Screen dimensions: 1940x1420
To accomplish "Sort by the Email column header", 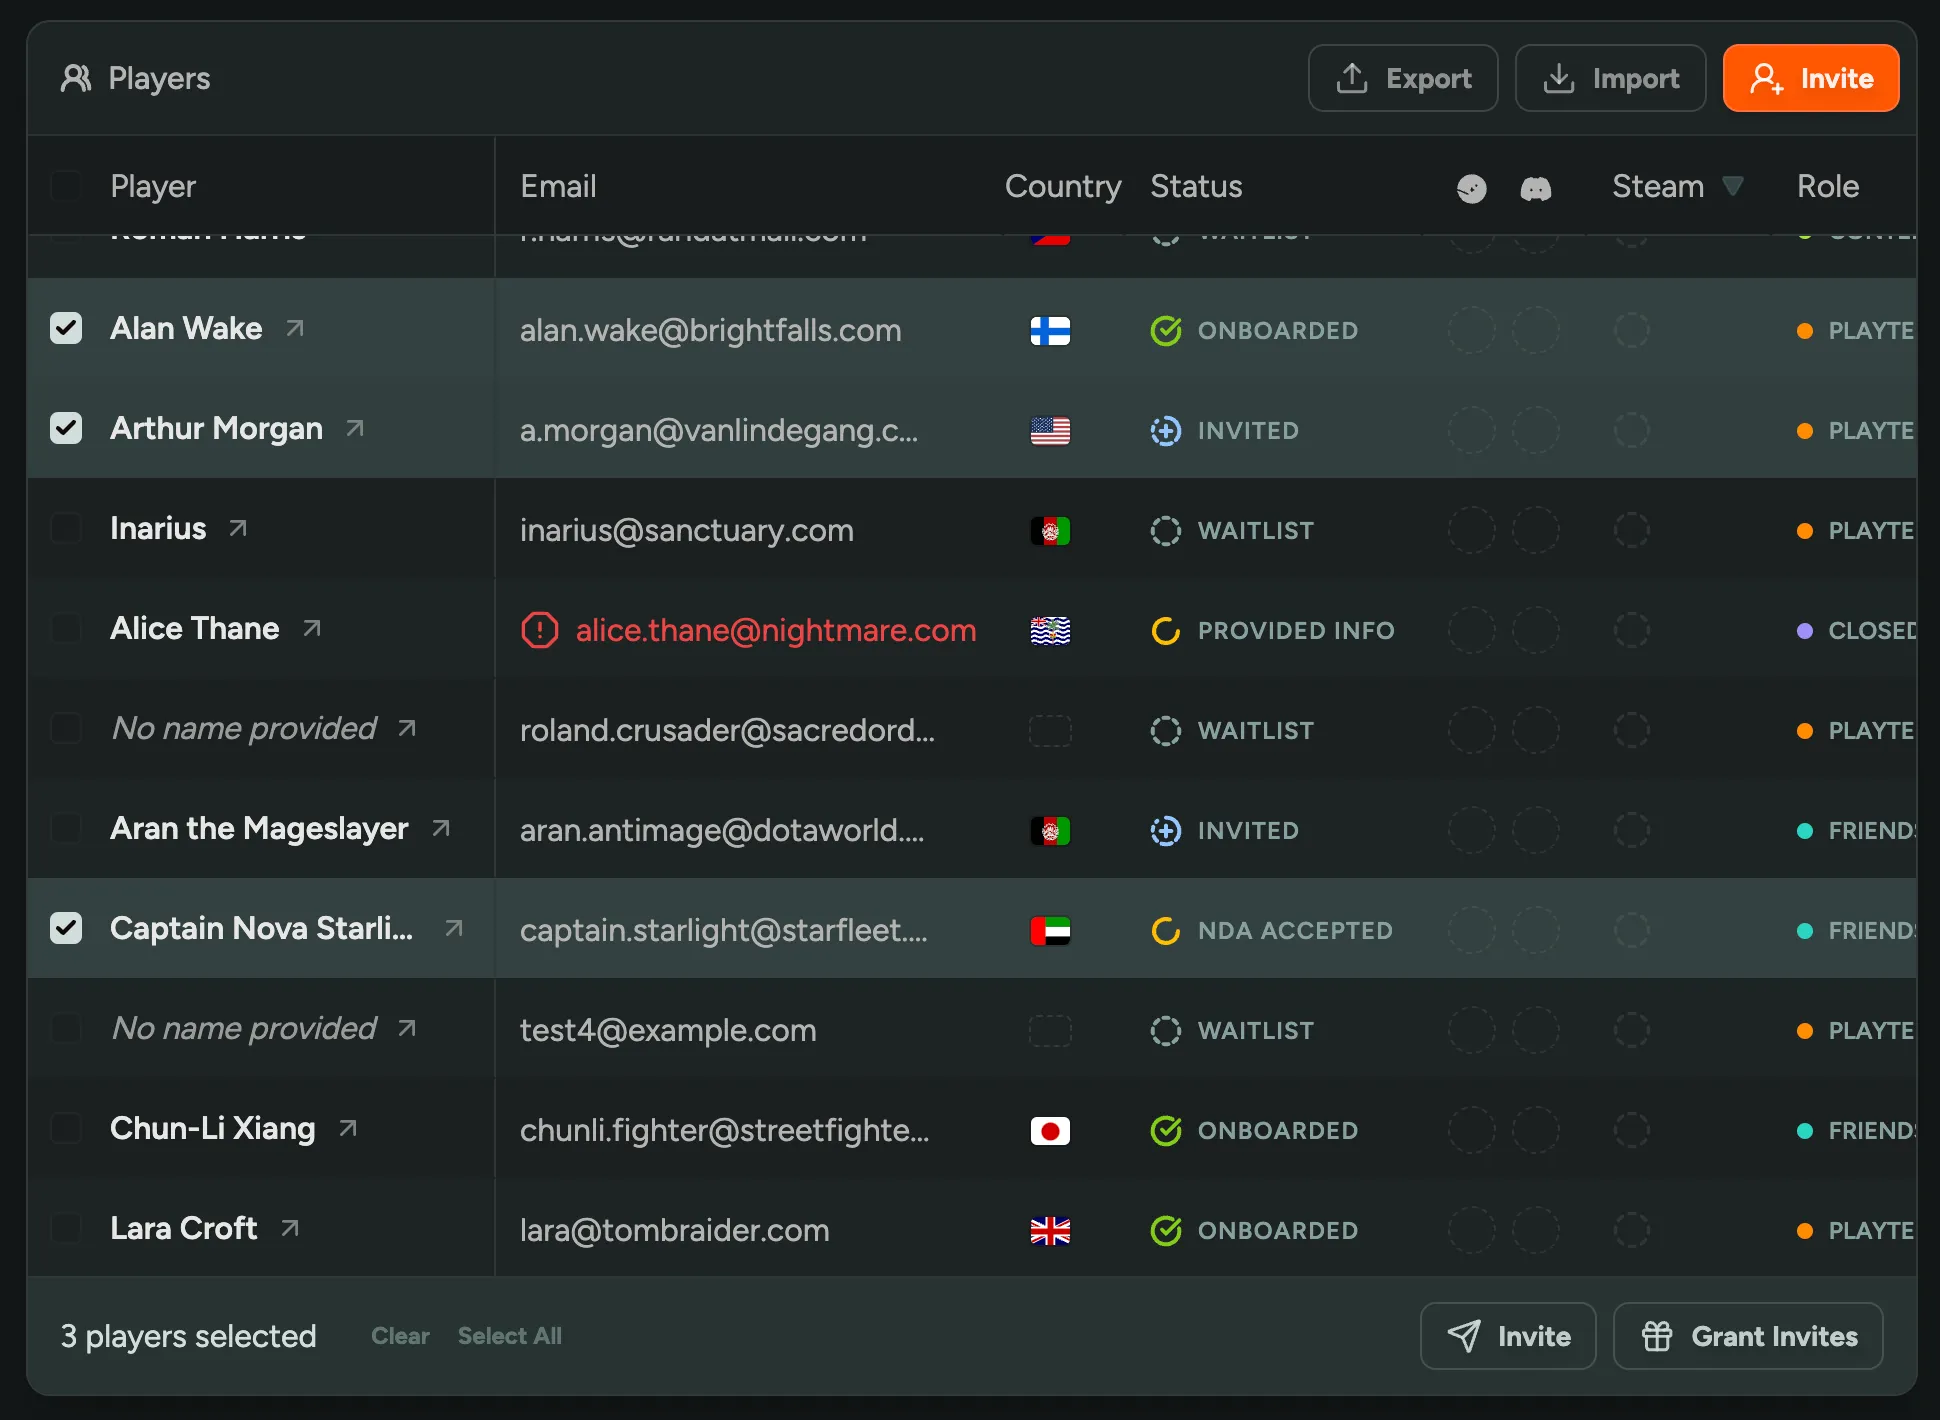I will click(558, 186).
